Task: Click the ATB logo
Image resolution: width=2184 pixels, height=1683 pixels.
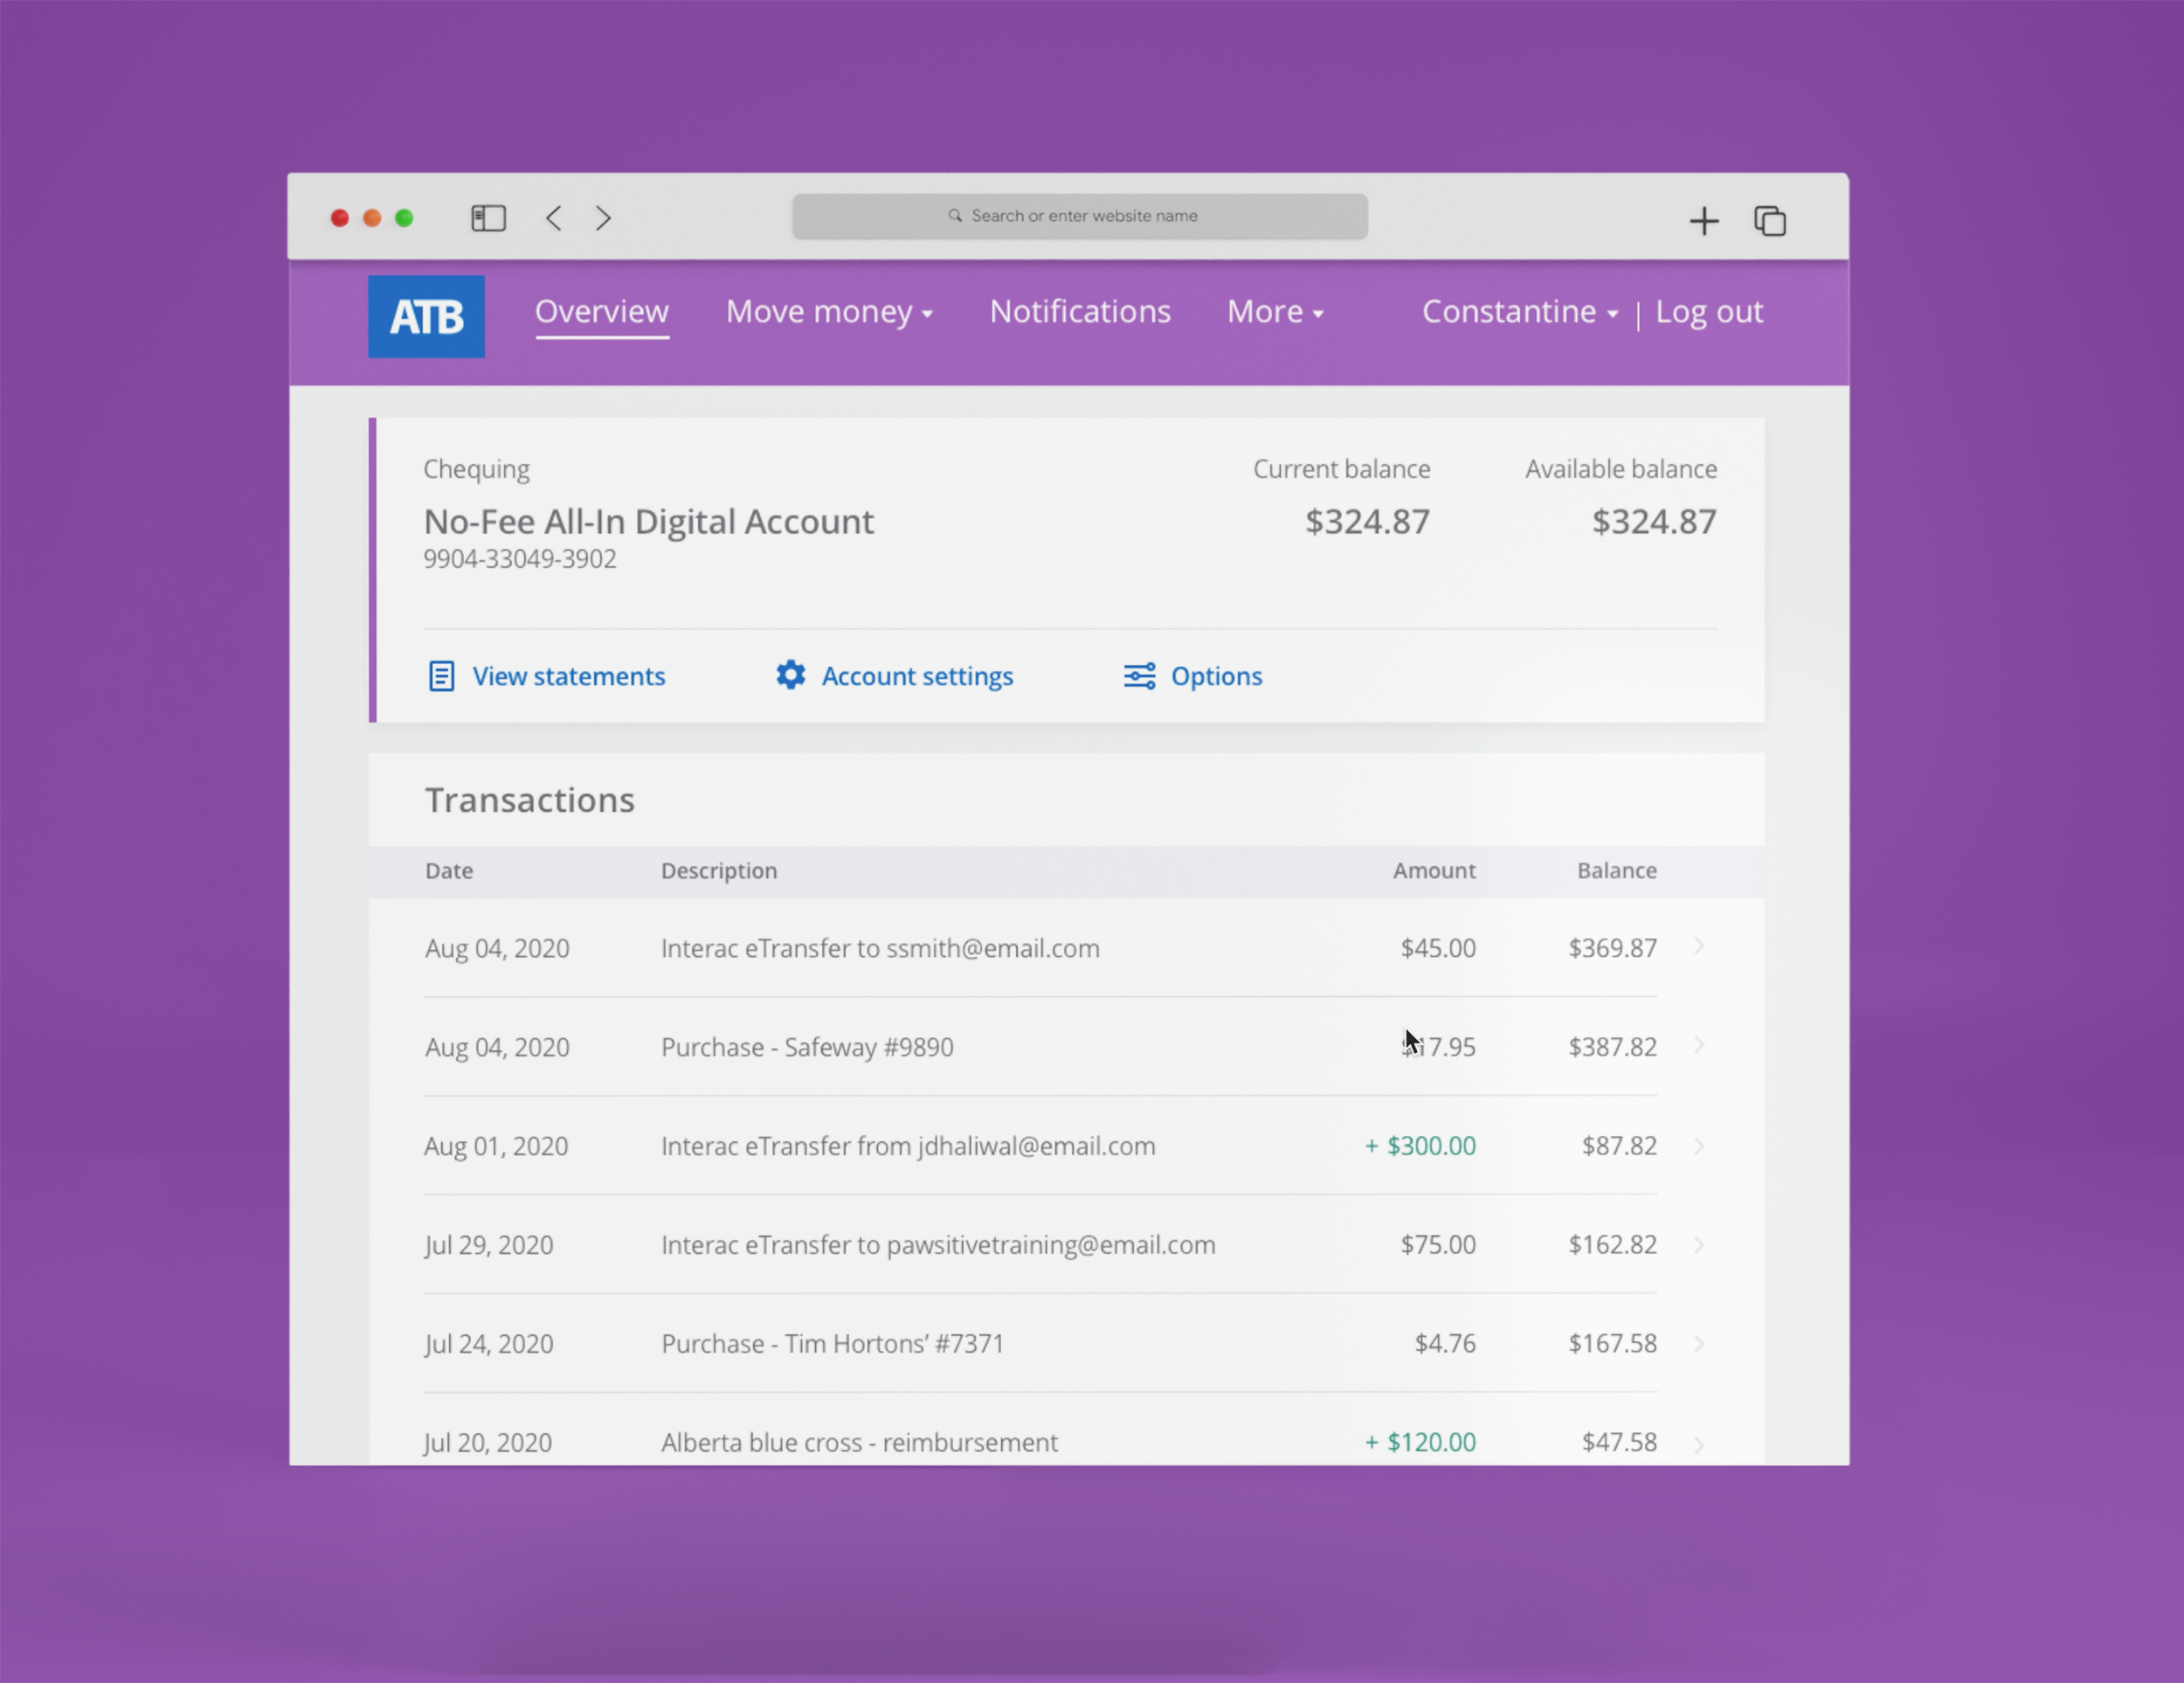Action: [426, 316]
